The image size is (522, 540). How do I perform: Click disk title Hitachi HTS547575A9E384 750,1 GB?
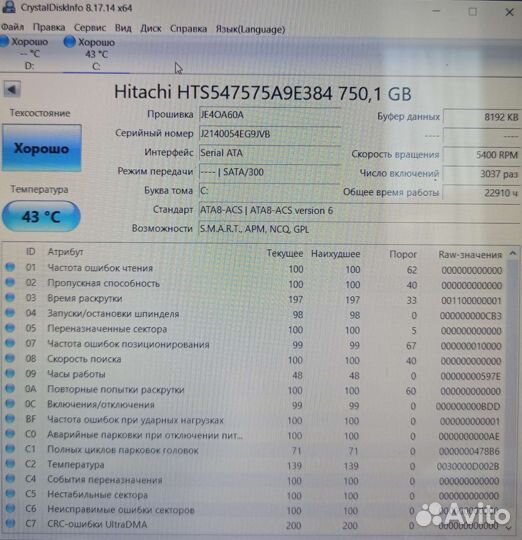point(263,93)
